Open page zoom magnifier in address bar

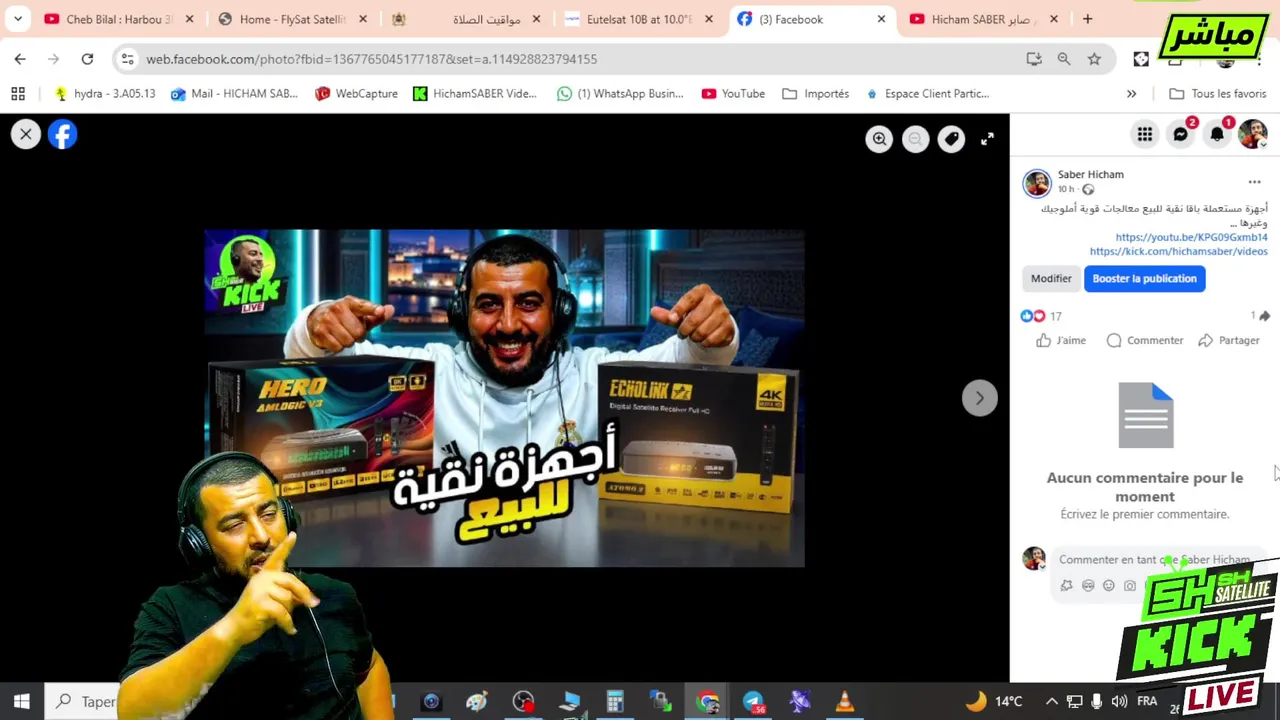coord(1064,59)
